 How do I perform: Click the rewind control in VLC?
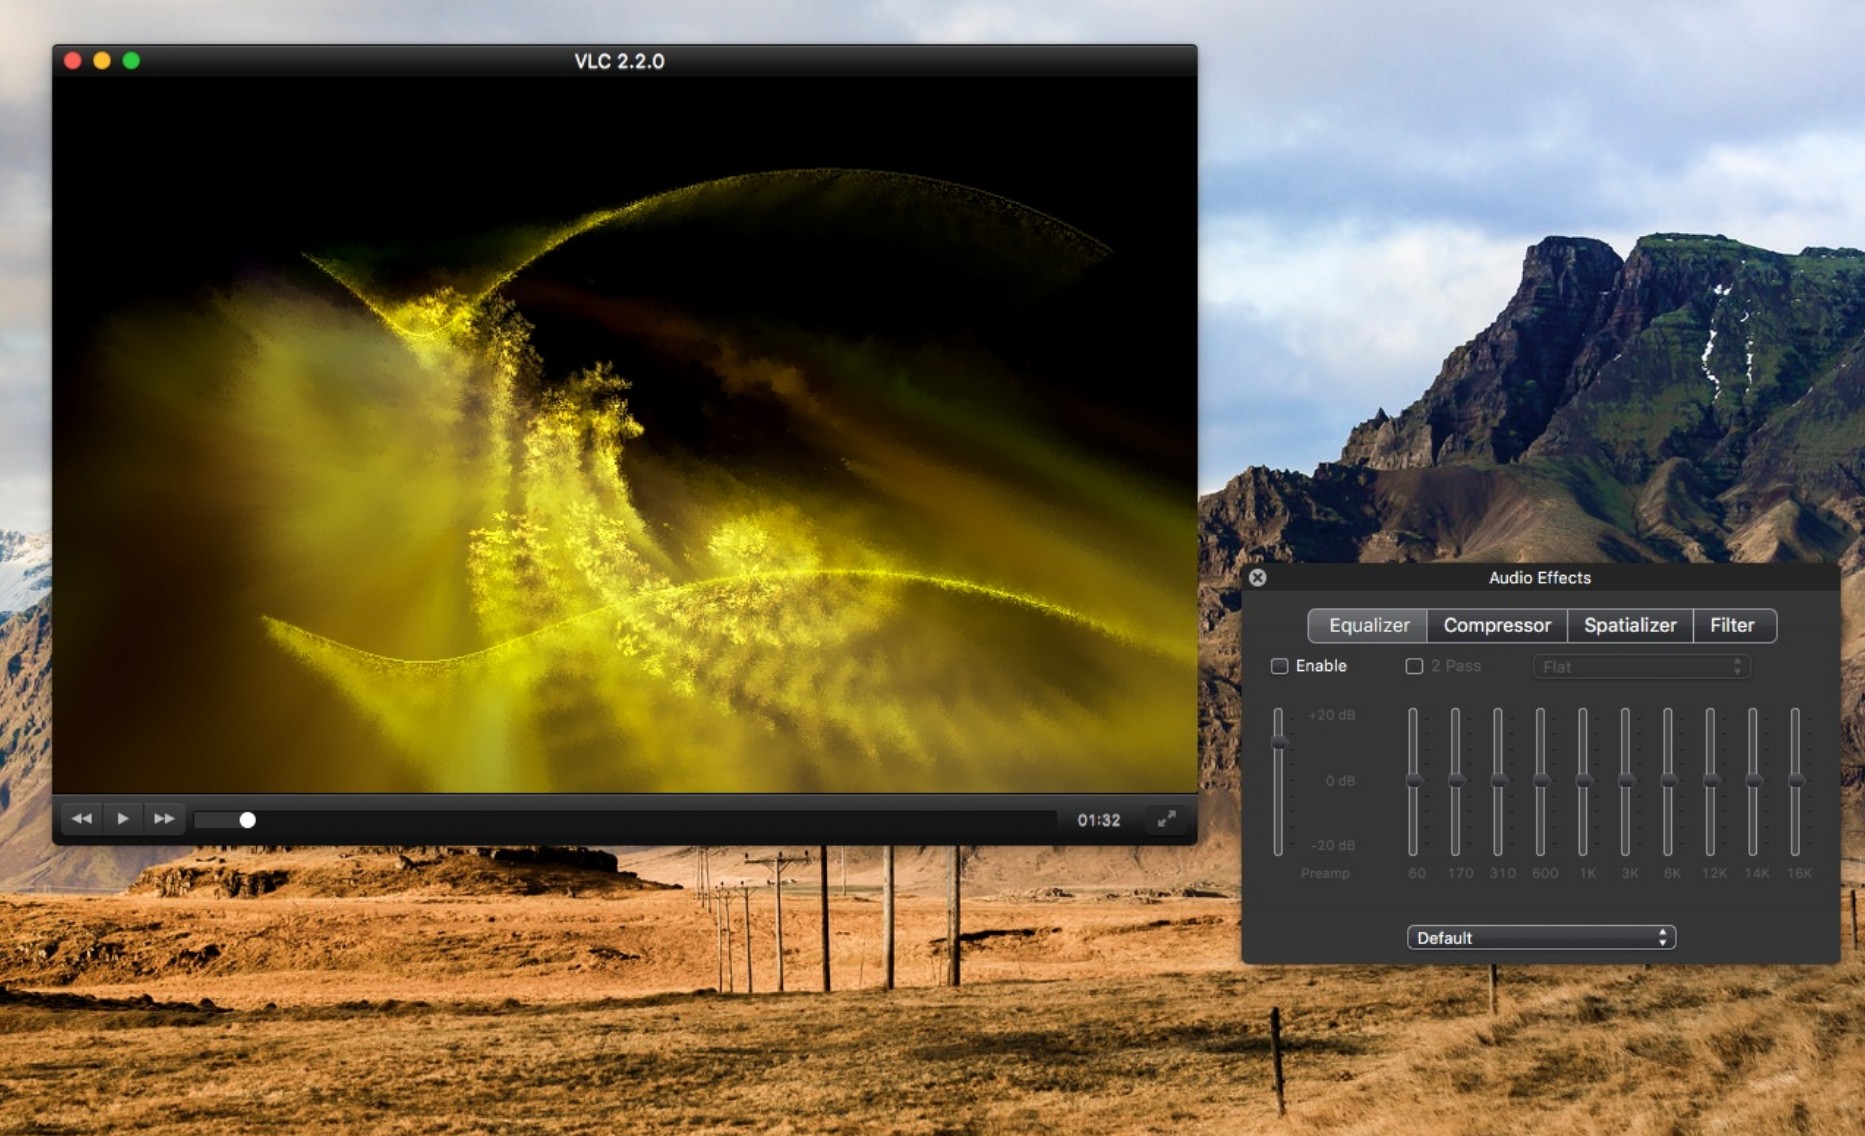[x=80, y=818]
